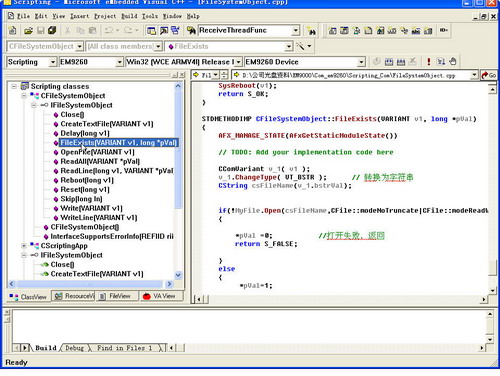Open the Tools menu
This screenshot has width=500, height=376.
click(150, 16)
